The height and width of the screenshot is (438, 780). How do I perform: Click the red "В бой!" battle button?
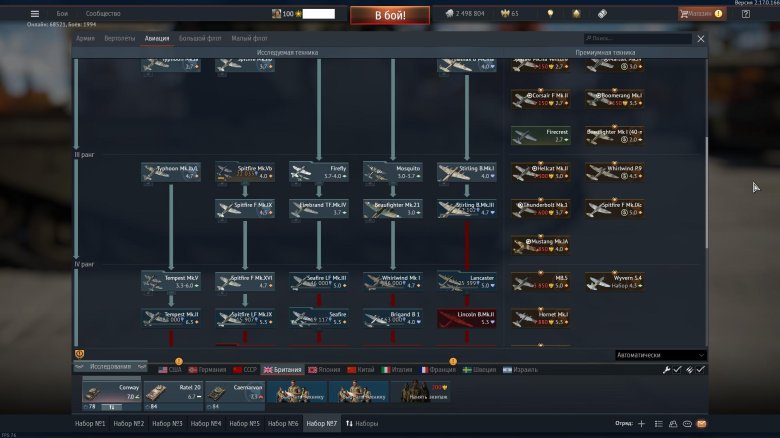pyautogui.click(x=389, y=14)
